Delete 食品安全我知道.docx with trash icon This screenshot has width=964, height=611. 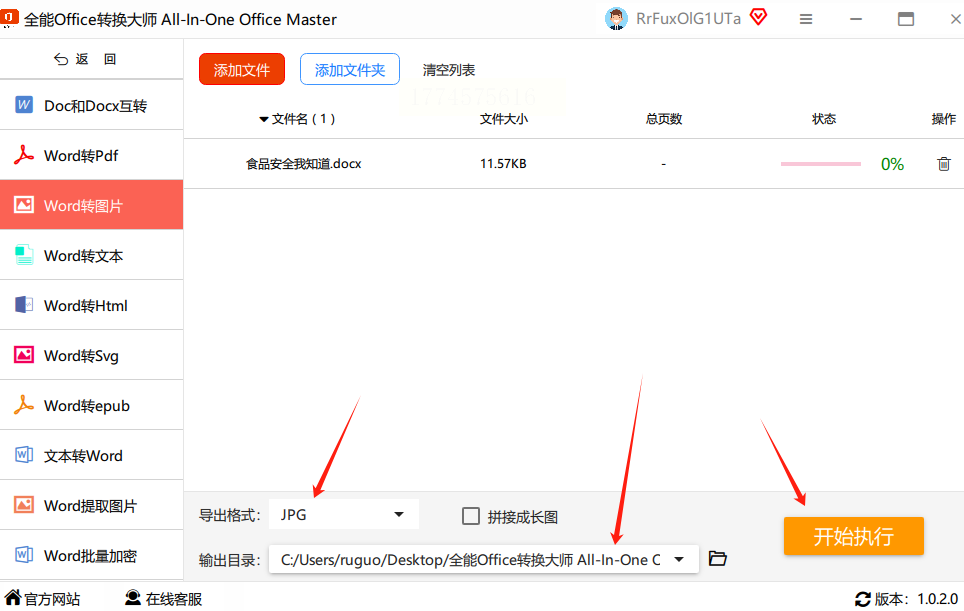point(944,164)
